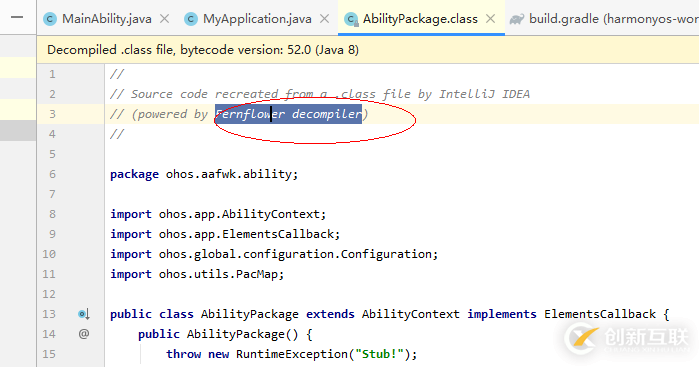This screenshot has height=367, width=699.
Task: Close the AbilityPackage.class tab
Action: [x=490, y=19]
